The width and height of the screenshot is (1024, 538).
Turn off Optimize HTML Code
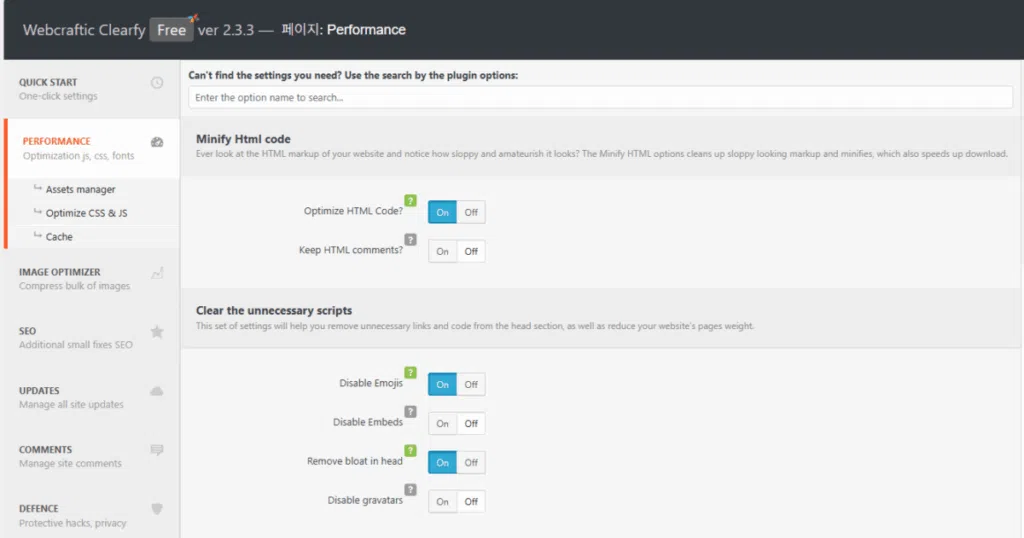pyautogui.click(x=471, y=212)
